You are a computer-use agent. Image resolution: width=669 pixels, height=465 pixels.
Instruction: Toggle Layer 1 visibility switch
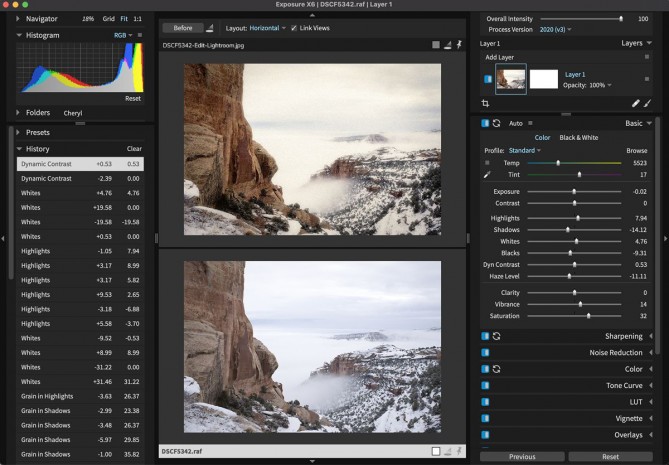pyautogui.click(x=488, y=79)
